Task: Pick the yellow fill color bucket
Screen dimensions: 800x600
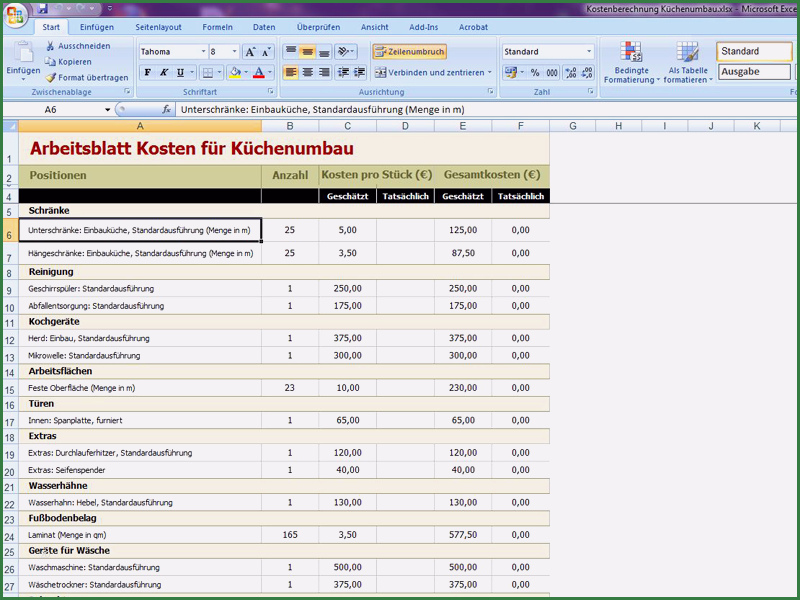Action: tap(234, 73)
